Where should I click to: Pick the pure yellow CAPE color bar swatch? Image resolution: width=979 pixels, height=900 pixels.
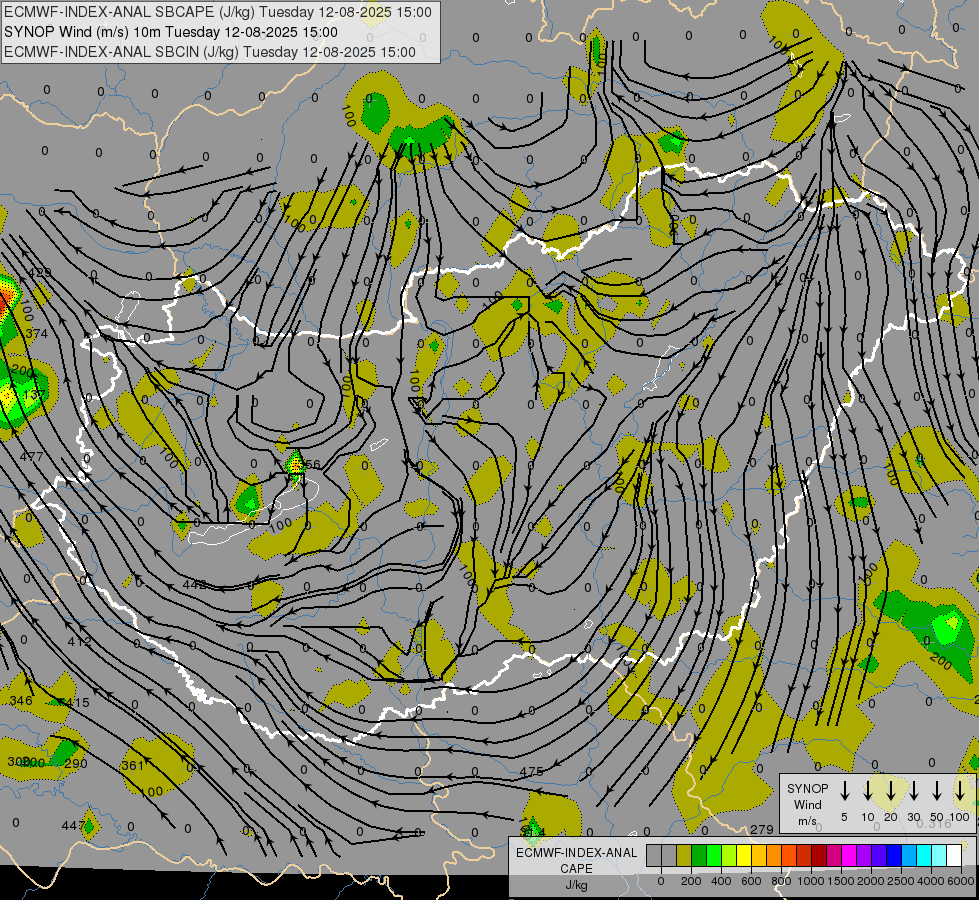click(744, 855)
